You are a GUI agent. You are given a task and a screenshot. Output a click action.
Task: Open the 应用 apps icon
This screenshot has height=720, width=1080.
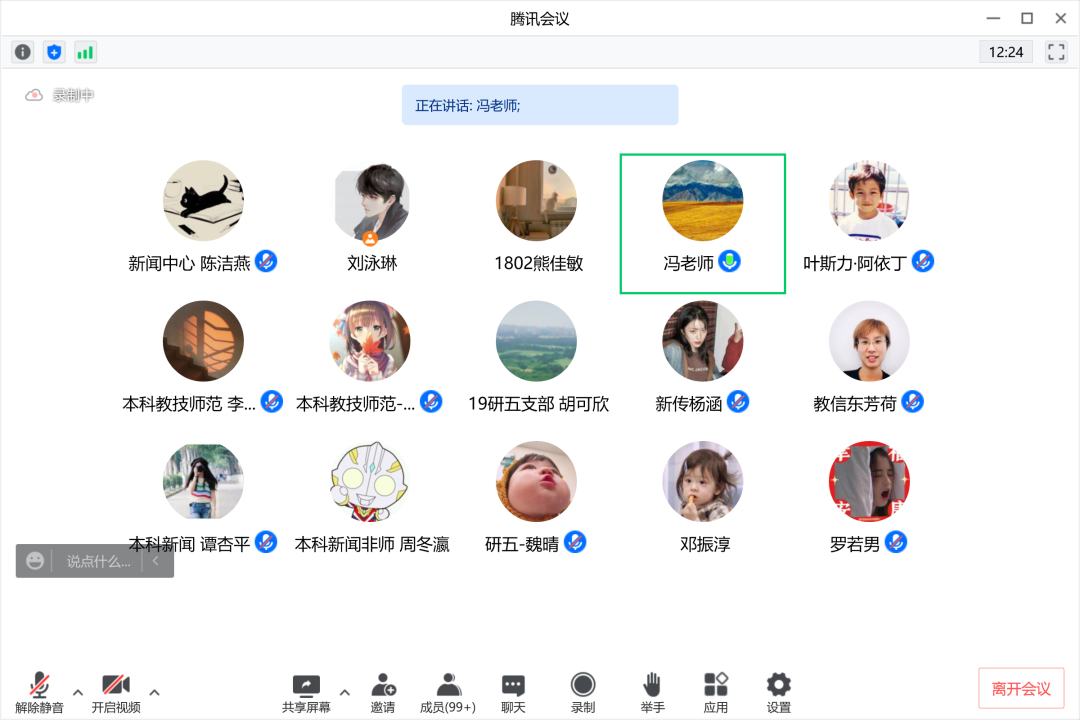[x=716, y=691]
